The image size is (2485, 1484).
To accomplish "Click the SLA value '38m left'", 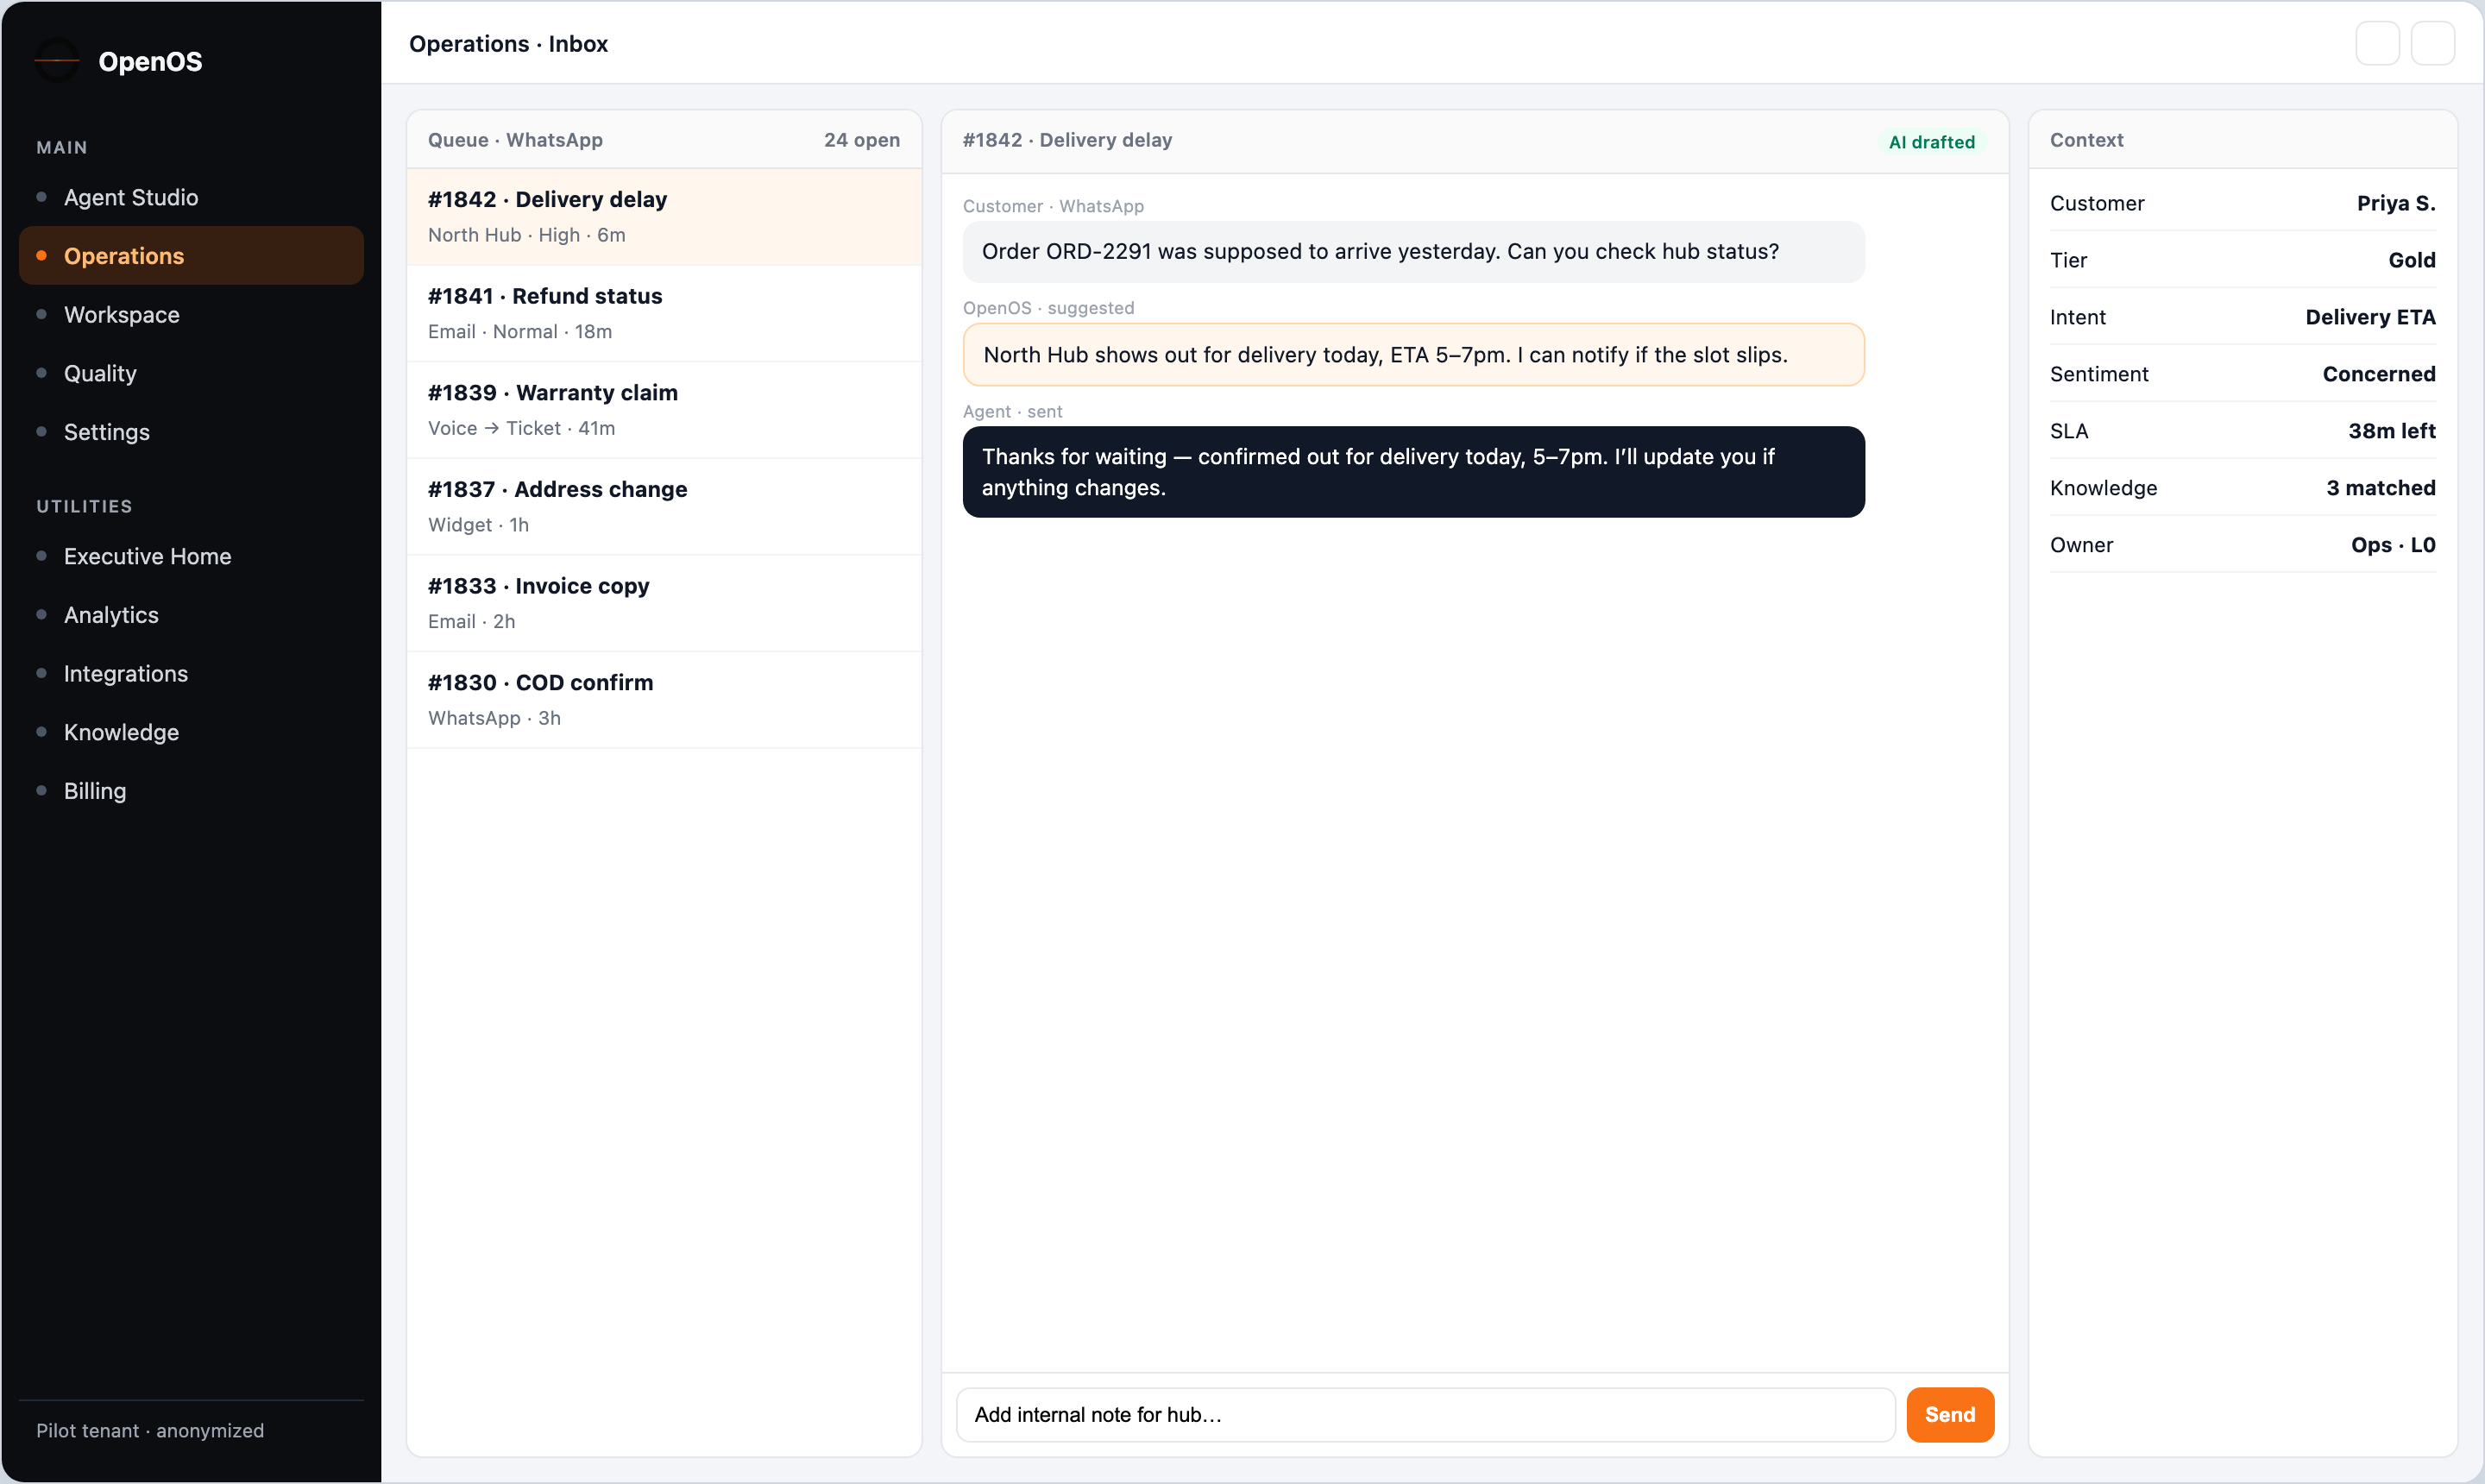I will [2392, 431].
